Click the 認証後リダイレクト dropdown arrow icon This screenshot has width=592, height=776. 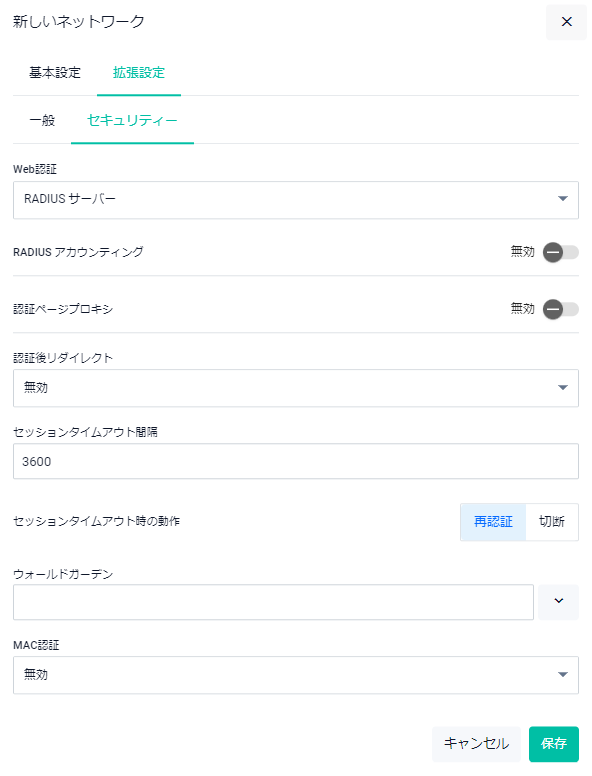coord(562,387)
